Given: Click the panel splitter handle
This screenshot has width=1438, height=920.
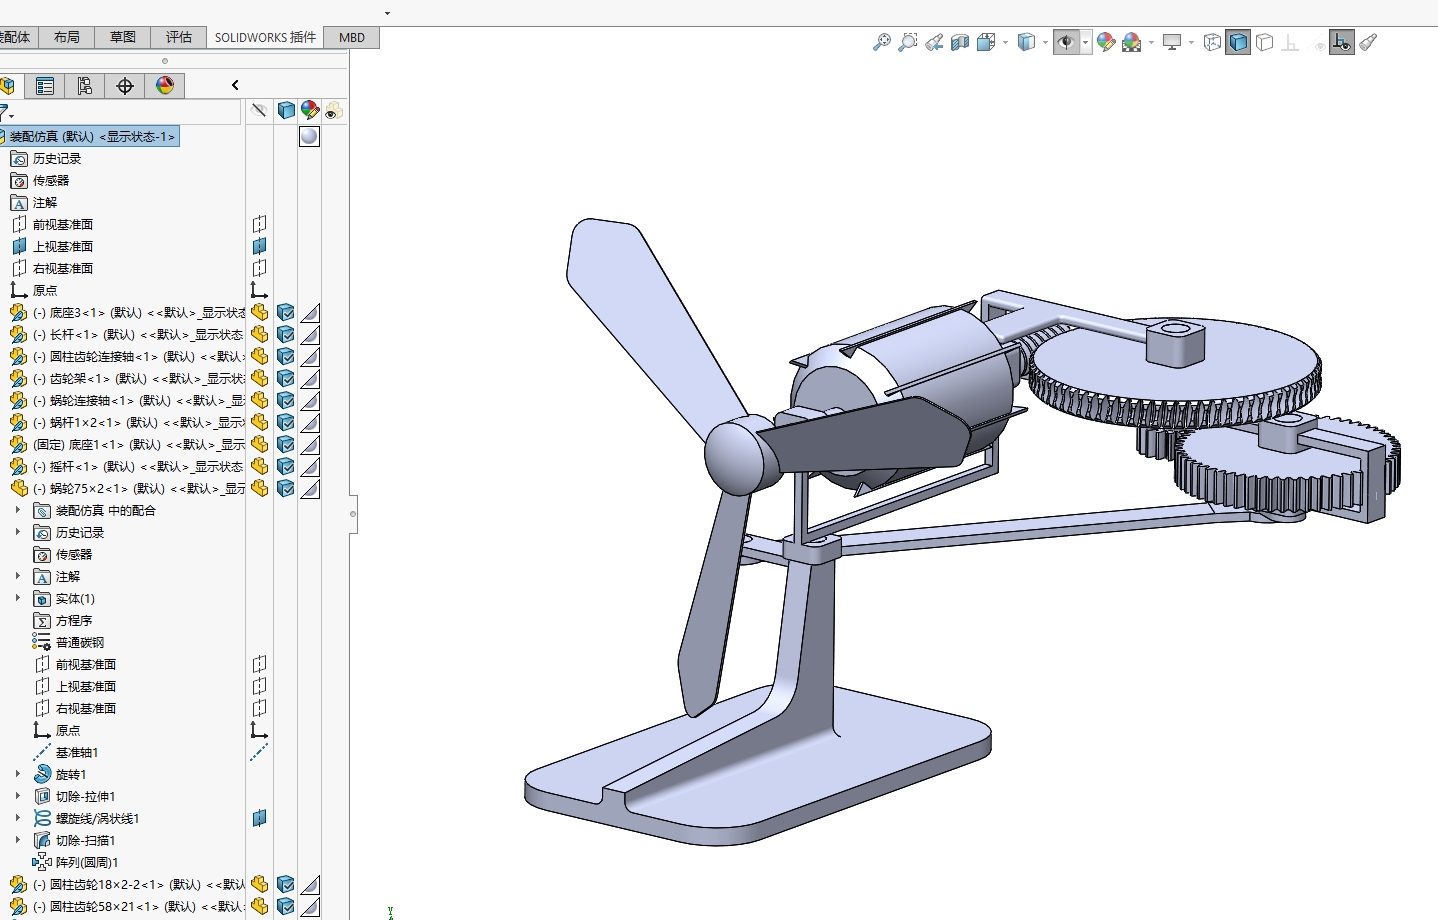Looking at the screenshot, I should coord(353,514).
